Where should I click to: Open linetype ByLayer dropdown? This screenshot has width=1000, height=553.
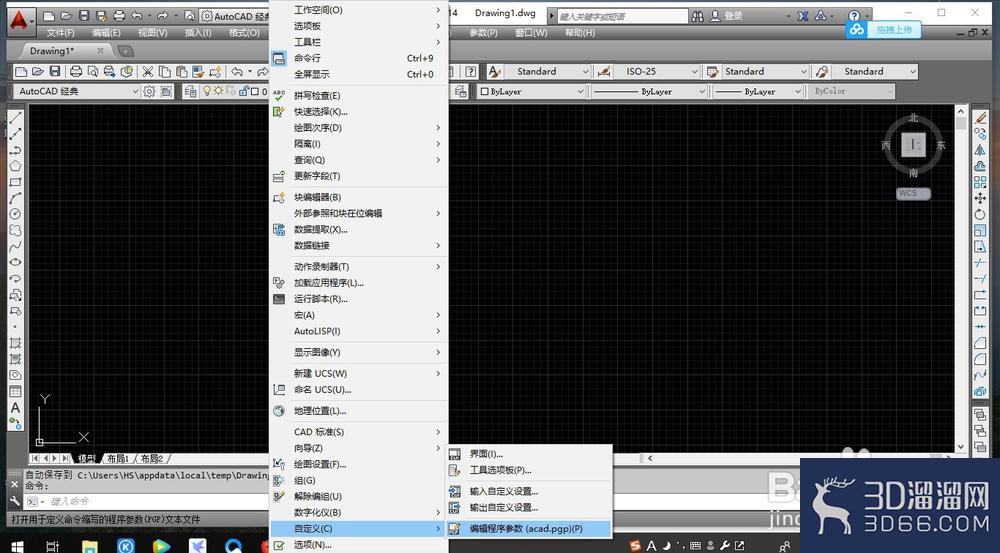(x=649, y=91)
